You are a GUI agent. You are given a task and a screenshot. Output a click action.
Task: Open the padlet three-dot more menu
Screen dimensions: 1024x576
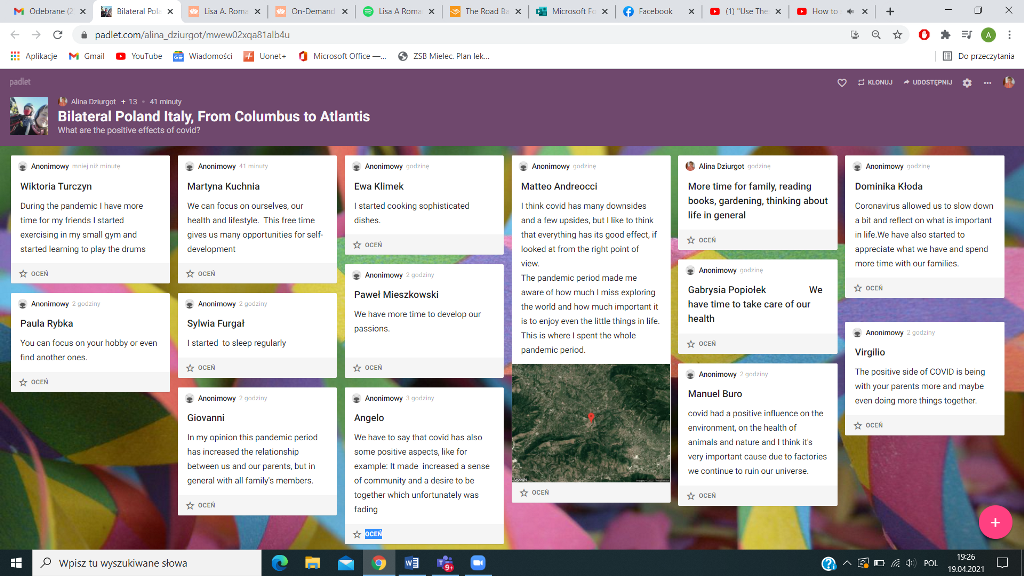pyautogui.click(x=988, y=82)
